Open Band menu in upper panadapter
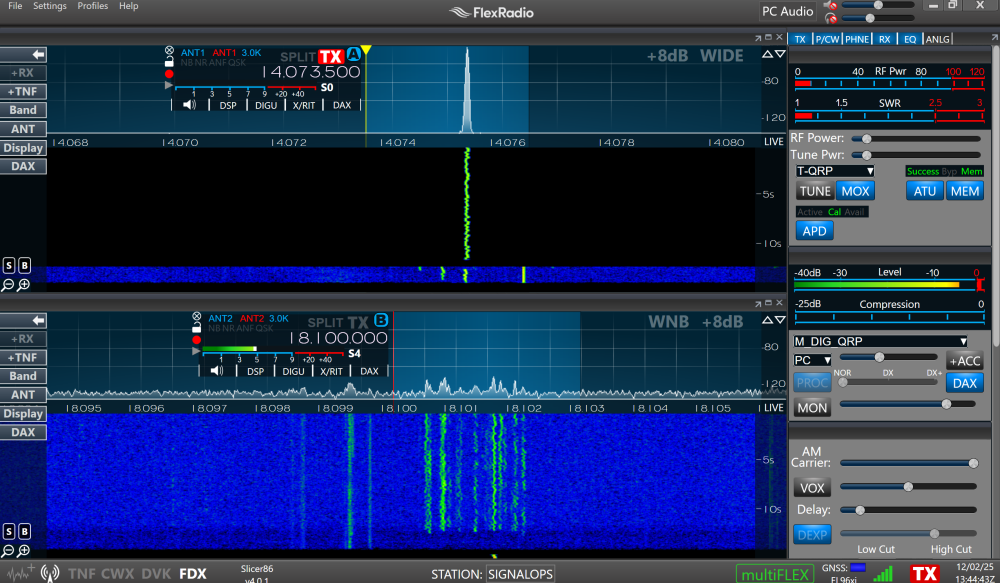Screen dimensions: 1000x583 click(x=23, y=110)
